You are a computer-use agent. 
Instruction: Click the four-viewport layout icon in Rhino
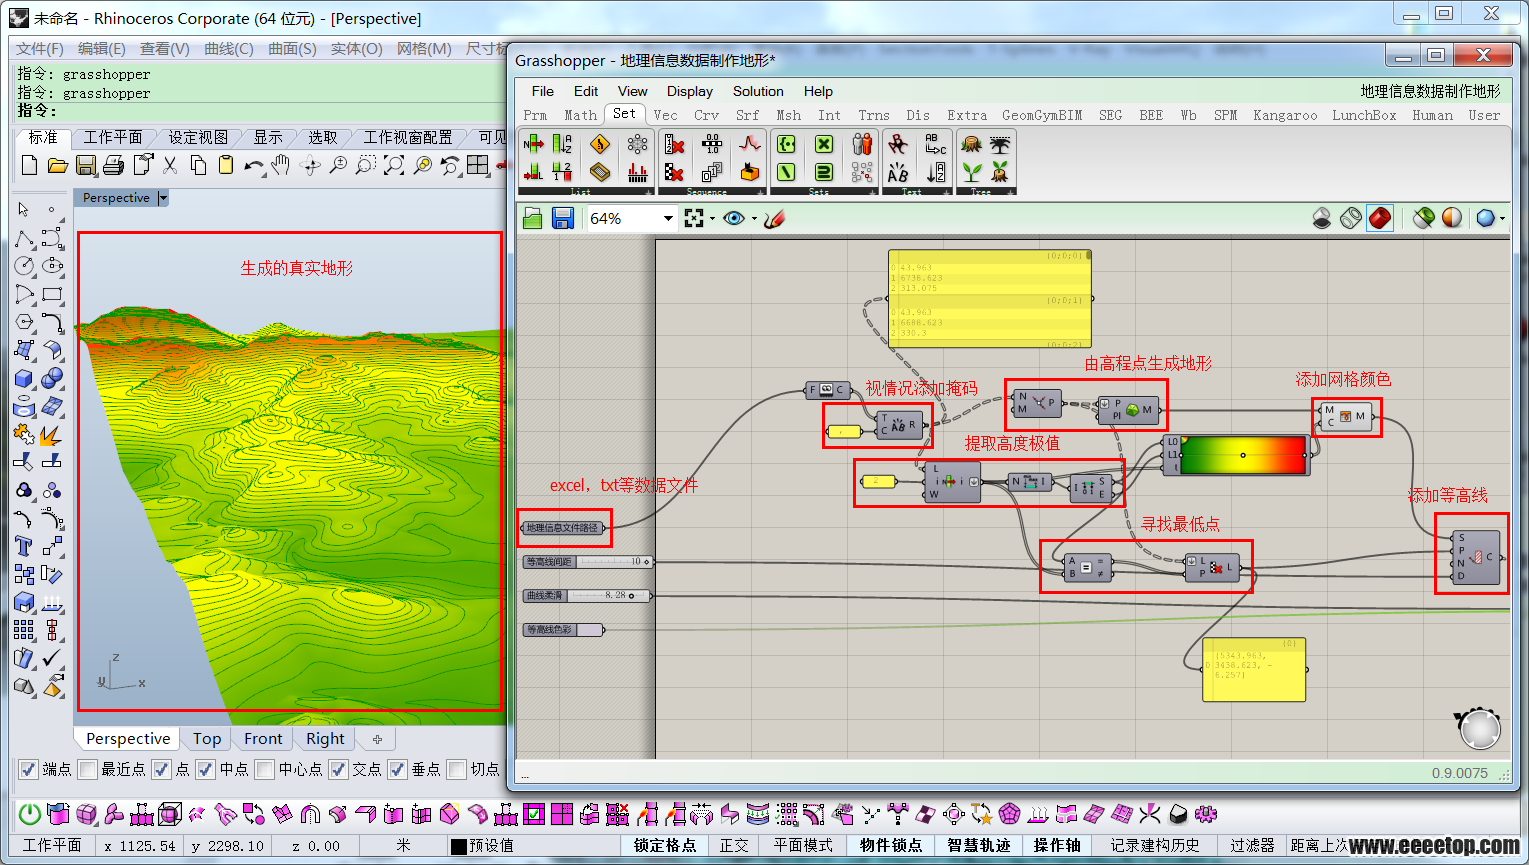point(478,165)
